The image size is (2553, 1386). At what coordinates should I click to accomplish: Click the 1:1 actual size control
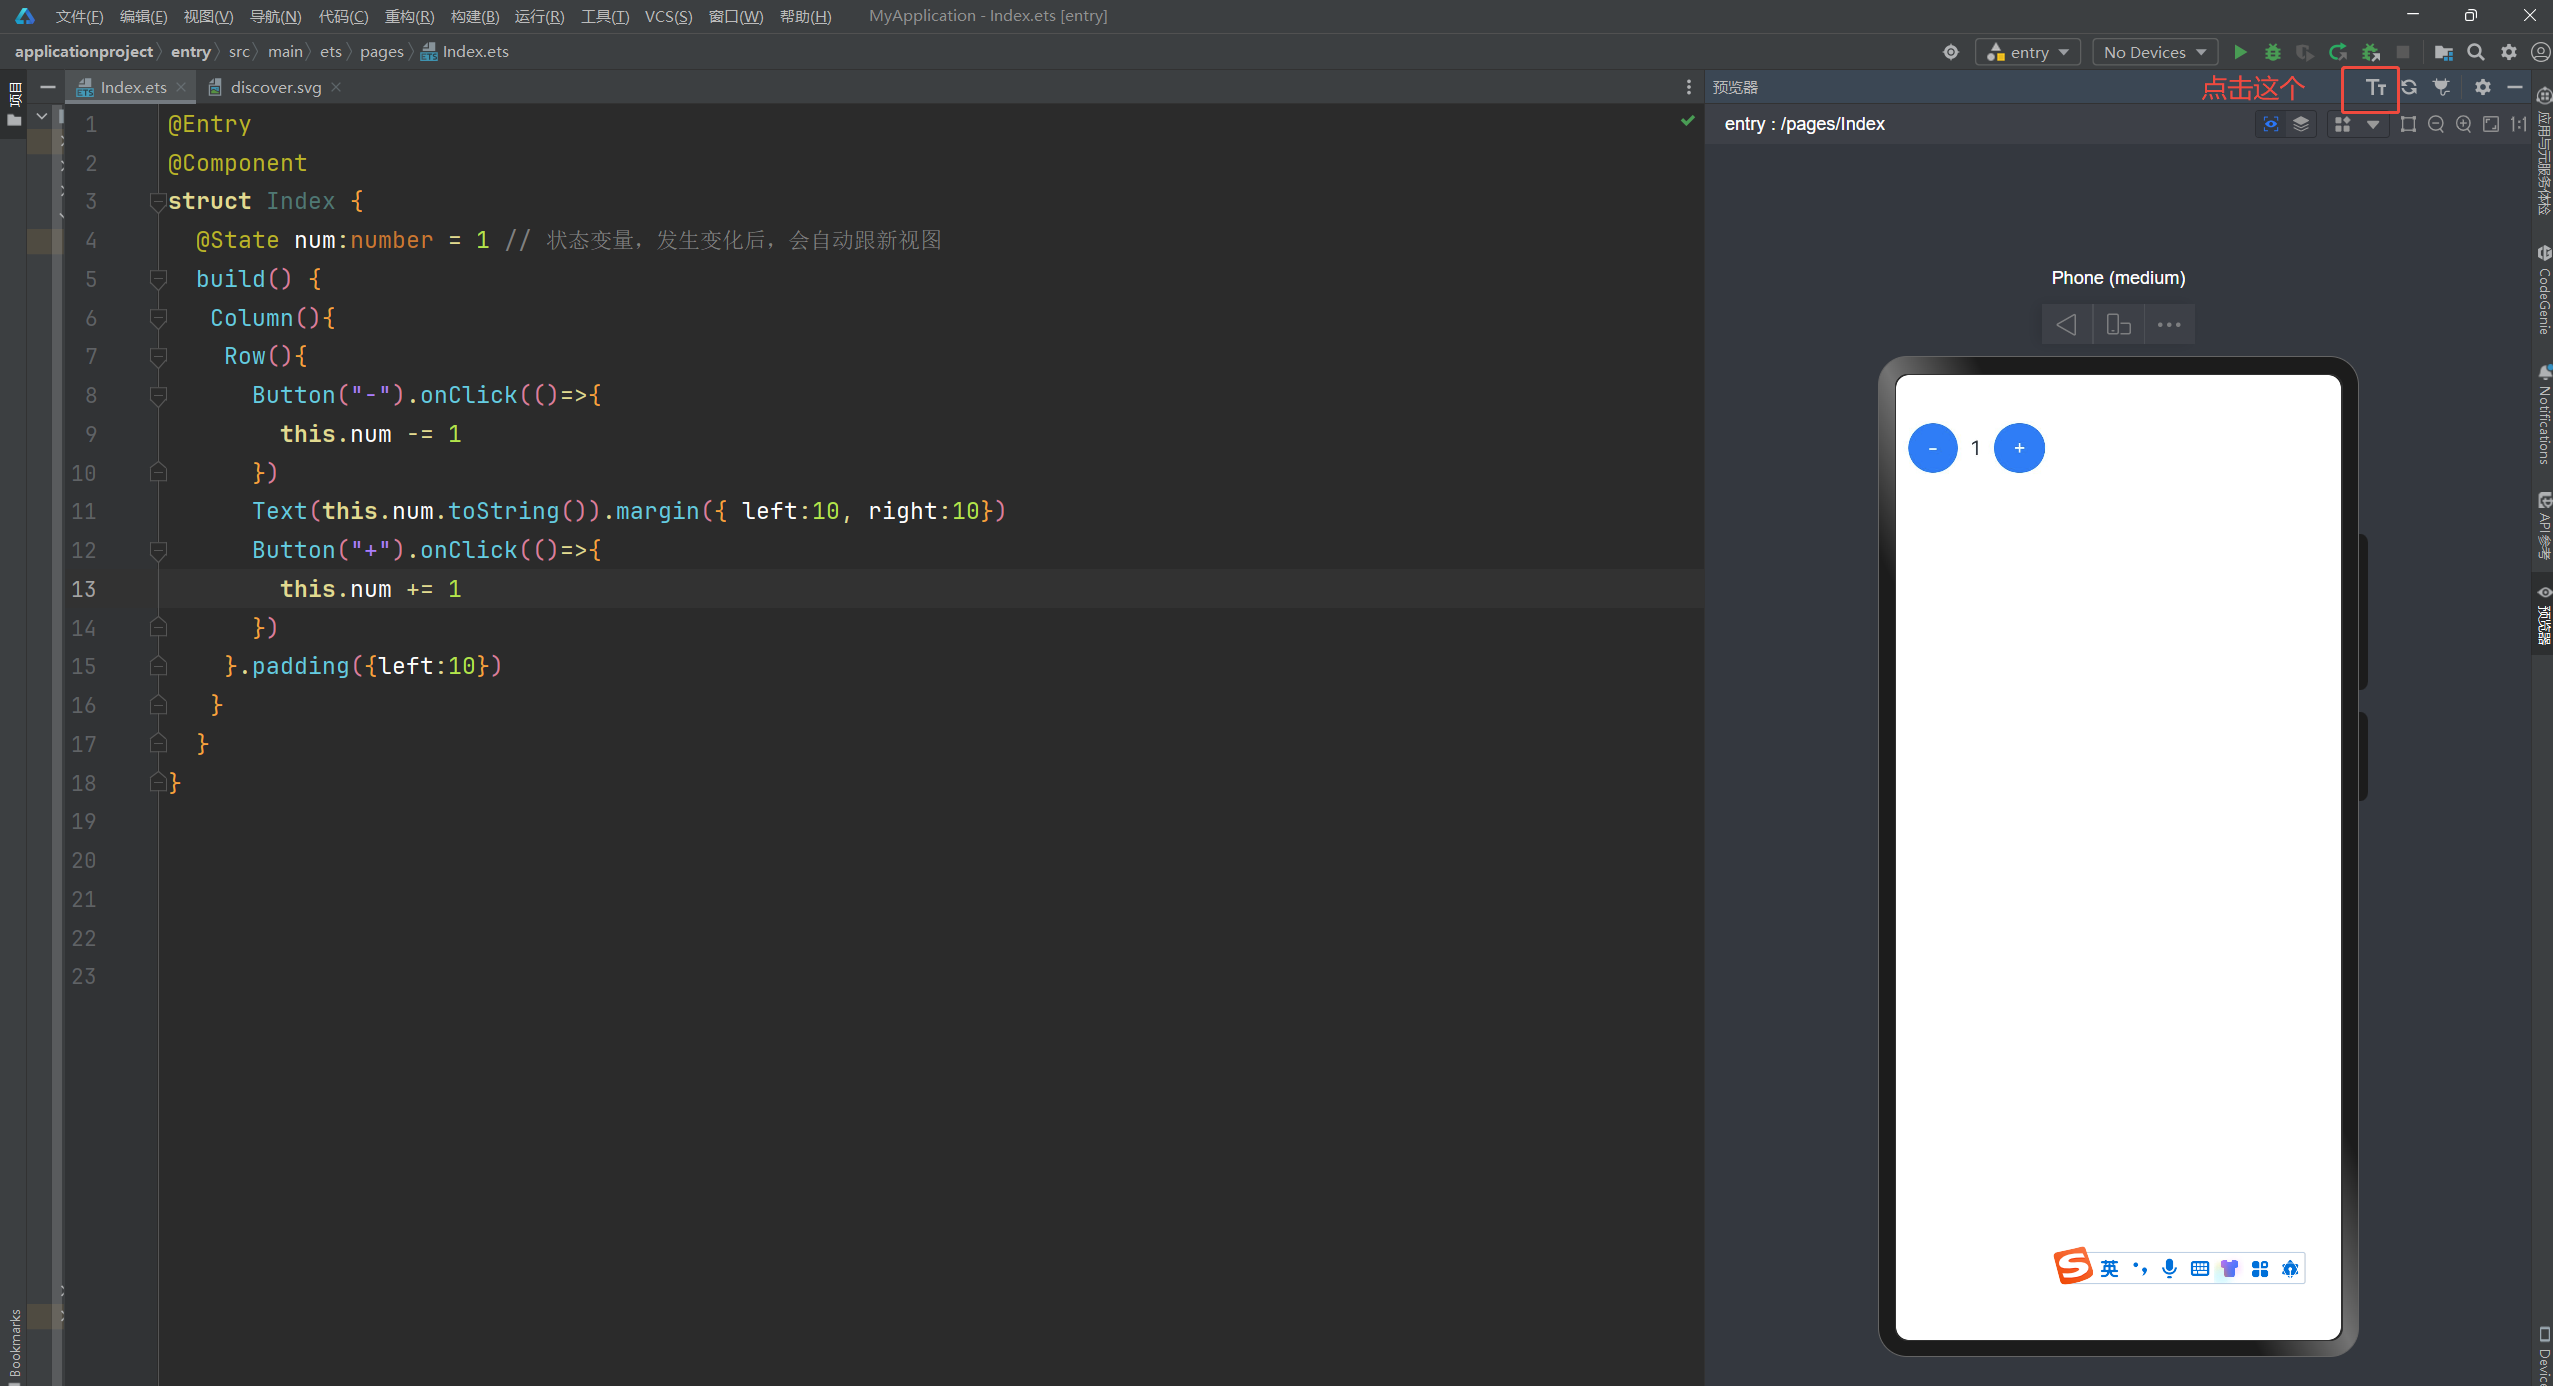[x=2518, y=124]
